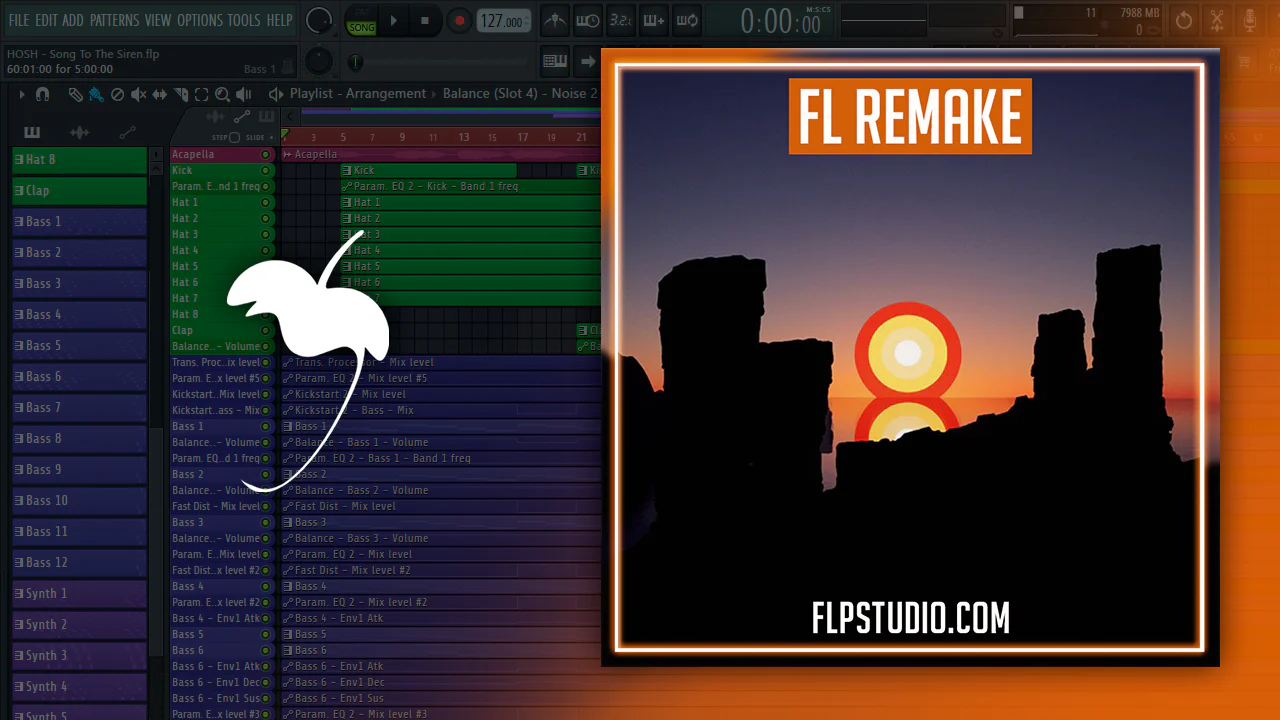Select the Synth 1 pattern in the picker
The image size is (1280, 720).
coord(79,593)
